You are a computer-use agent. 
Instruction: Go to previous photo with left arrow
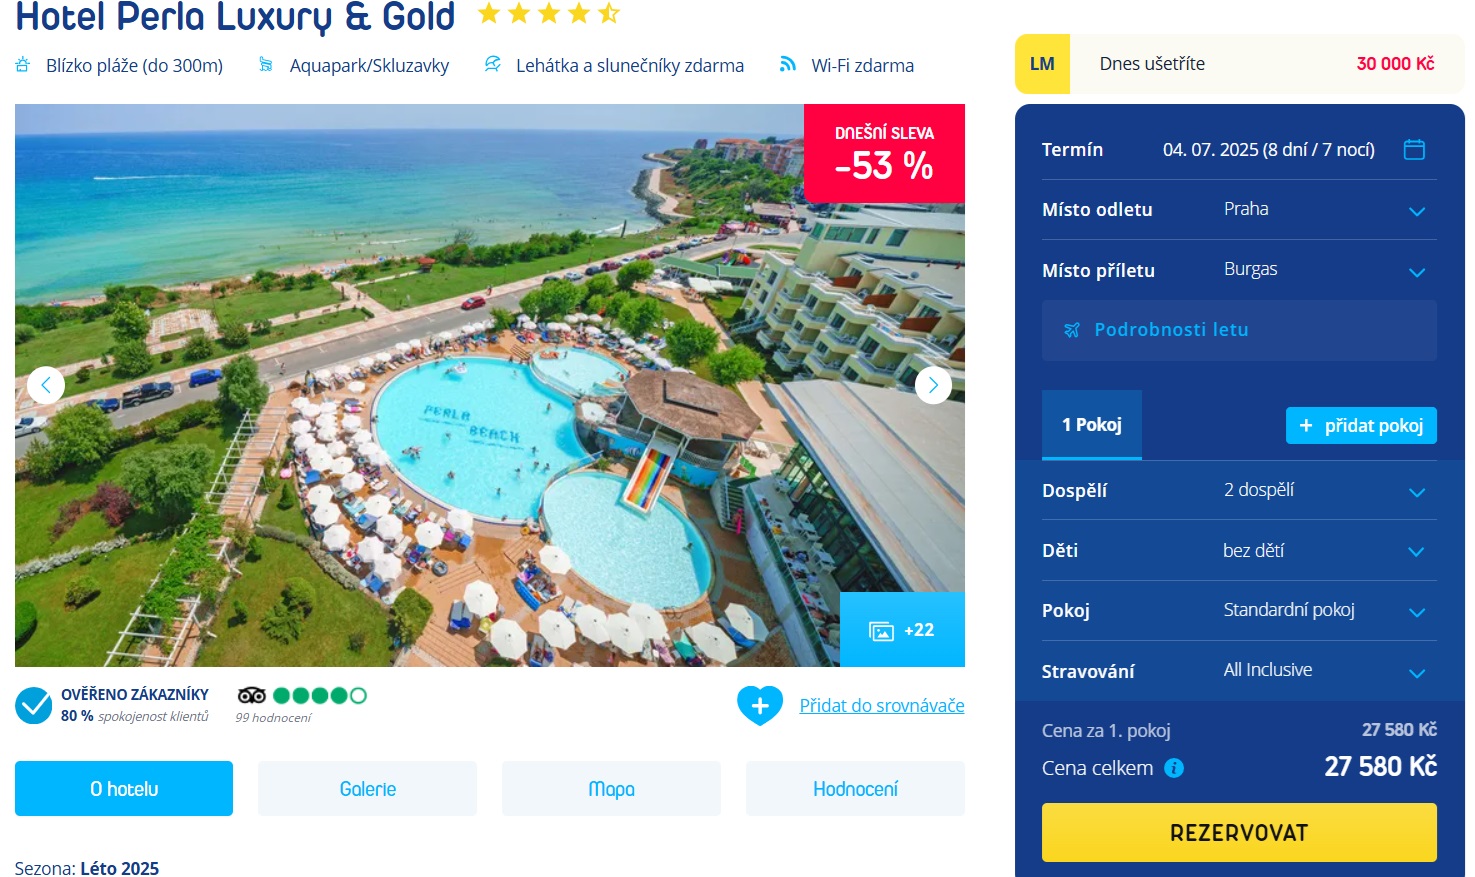point(46,385)
